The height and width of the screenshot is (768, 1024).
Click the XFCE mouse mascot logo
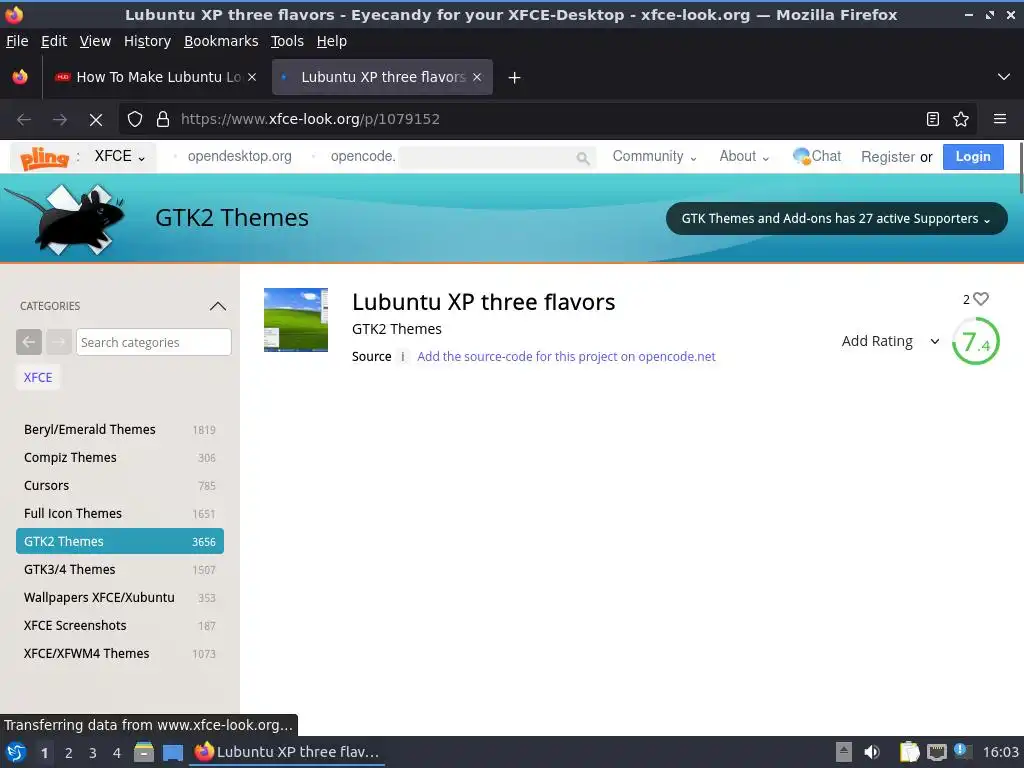click(64, 219)
